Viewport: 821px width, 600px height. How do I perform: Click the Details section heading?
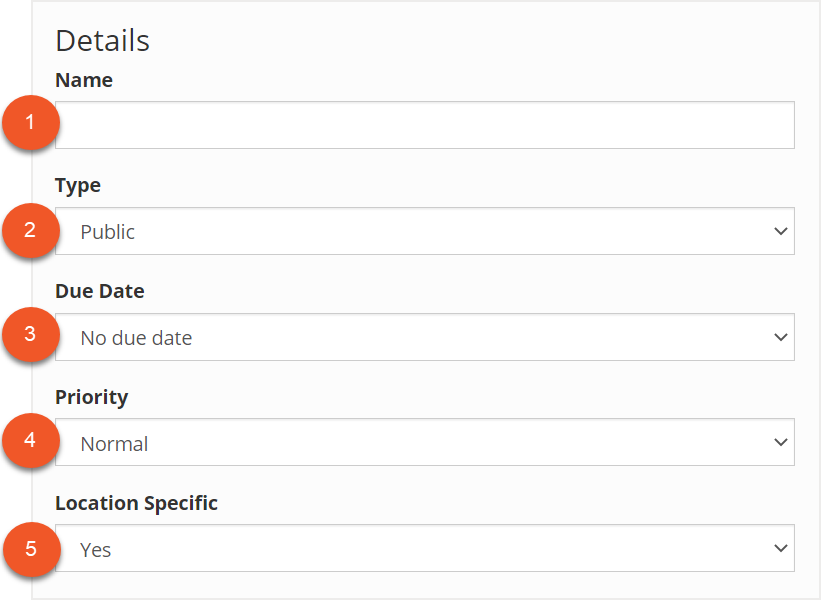coord(102,41)
